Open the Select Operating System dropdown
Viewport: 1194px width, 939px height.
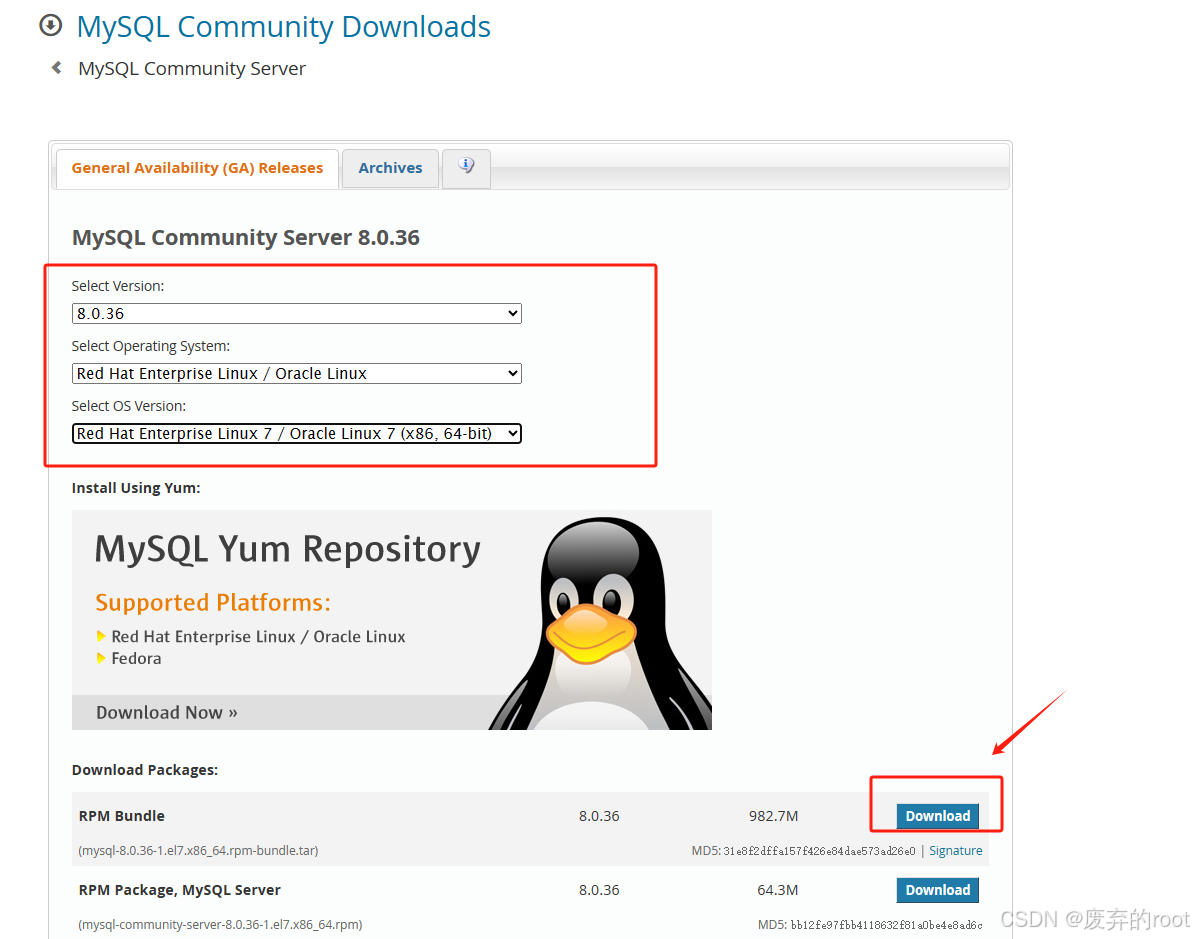click(x=296, y=373)
